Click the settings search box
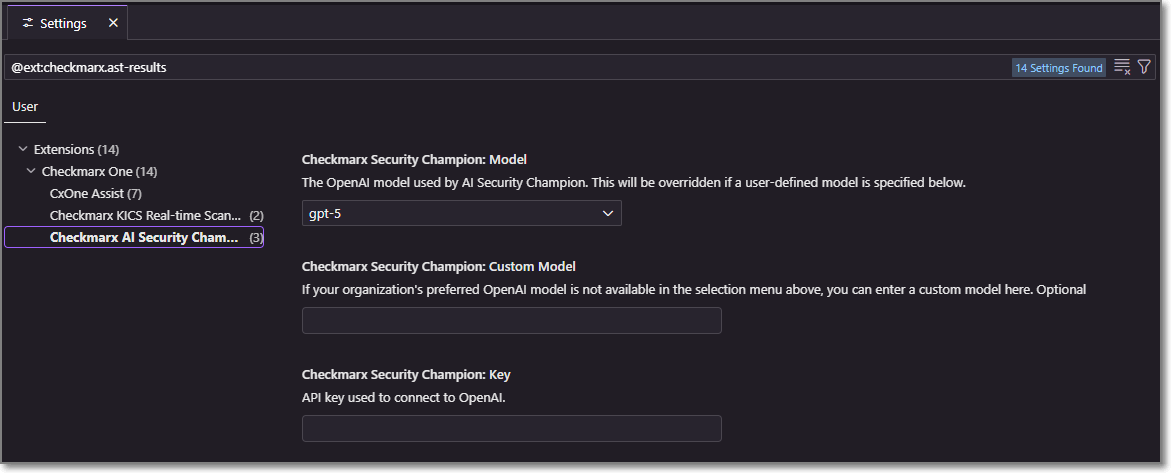The image size is (1171, 473). click(500, 67)
